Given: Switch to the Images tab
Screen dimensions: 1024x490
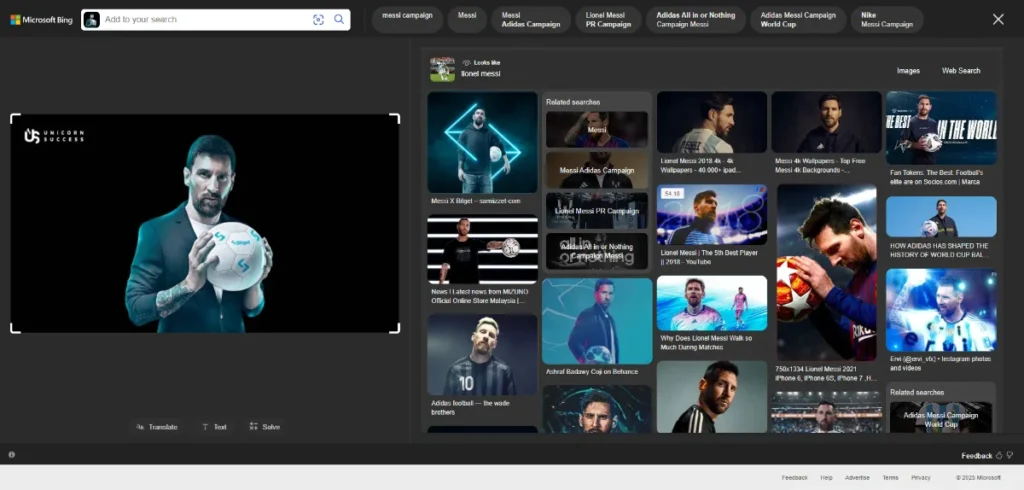Looking at the screenshot, I should click(x=908, y=71).
